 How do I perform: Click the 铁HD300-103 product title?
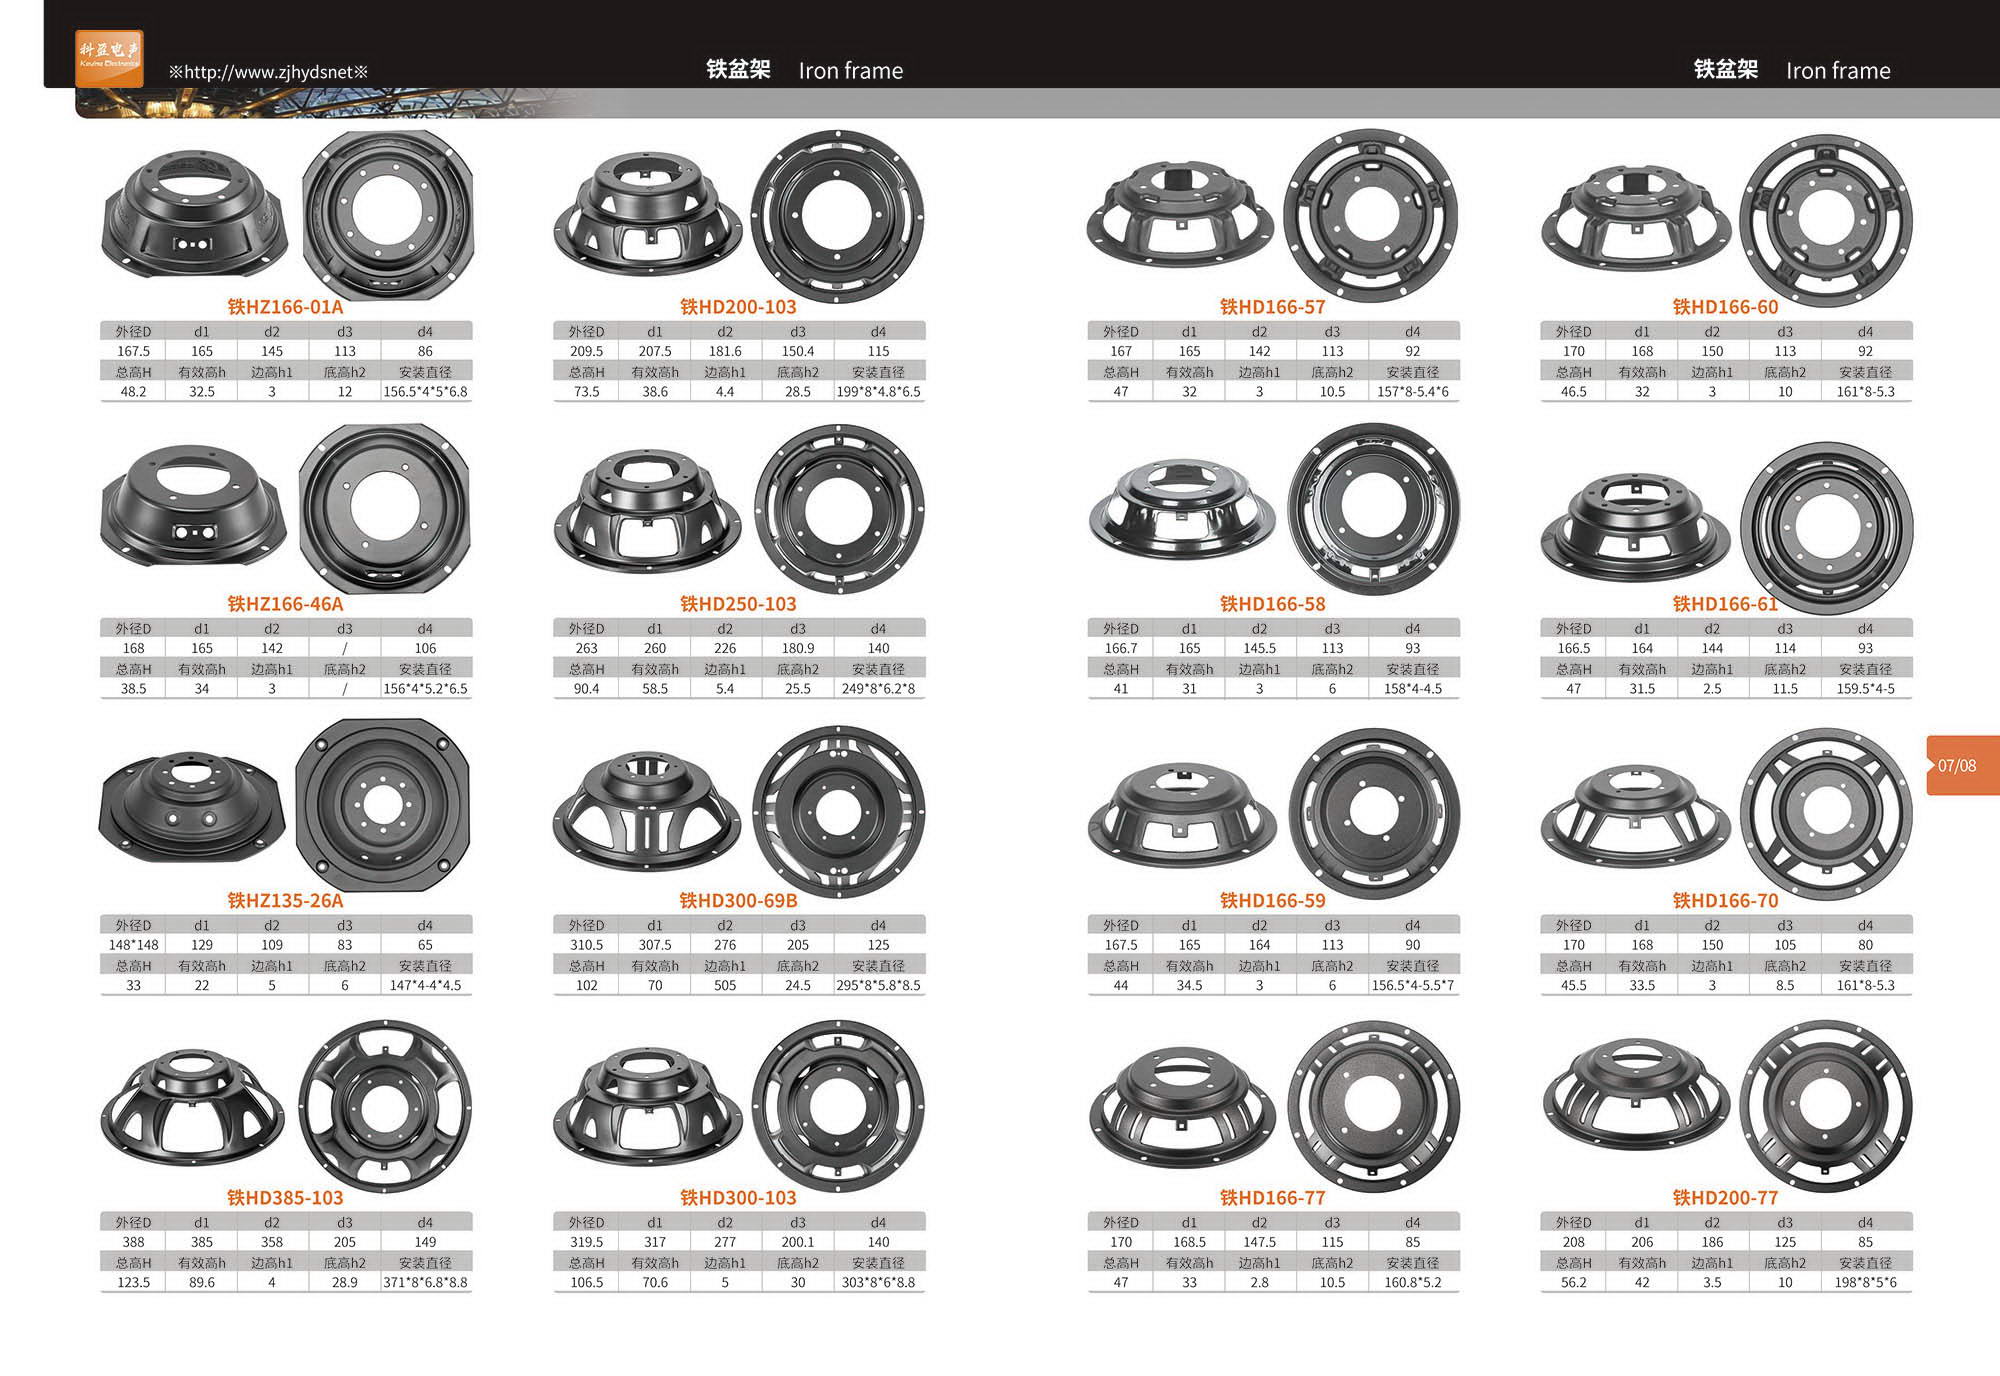[738, 1197]
